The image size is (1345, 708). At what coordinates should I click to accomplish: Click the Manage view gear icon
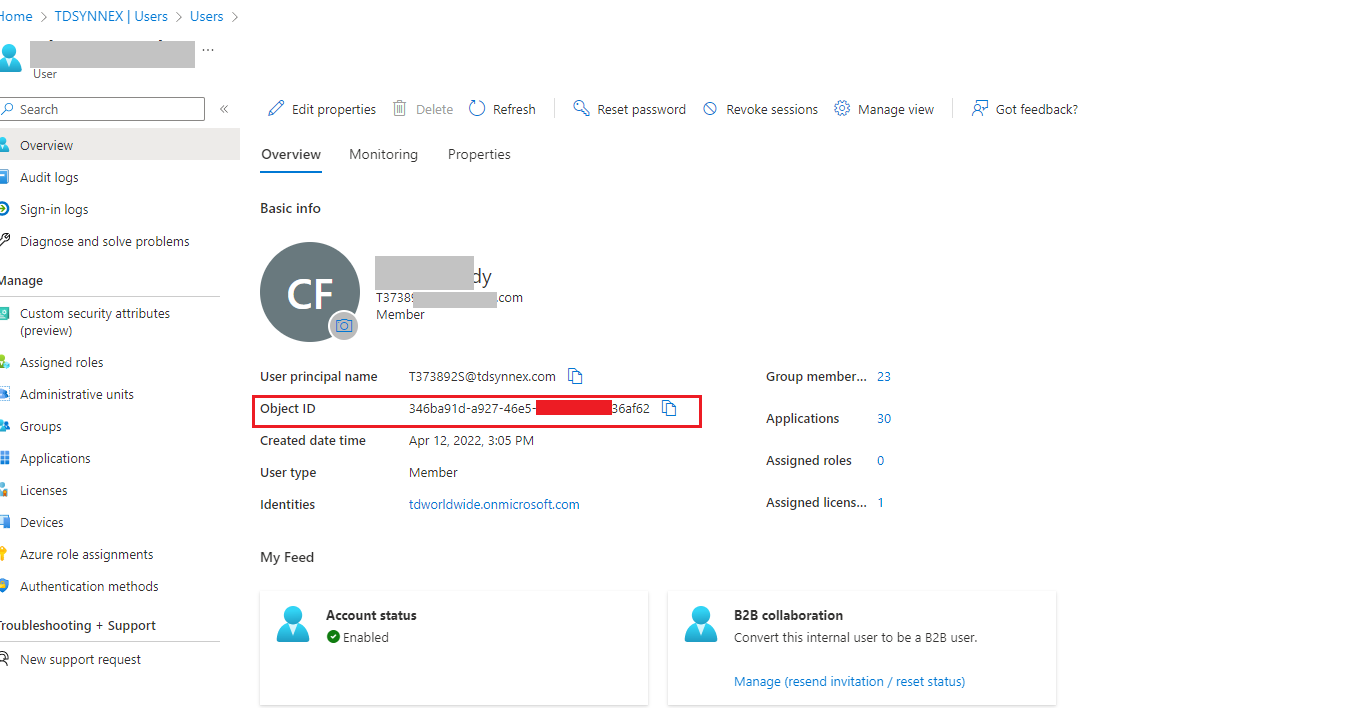842,108
